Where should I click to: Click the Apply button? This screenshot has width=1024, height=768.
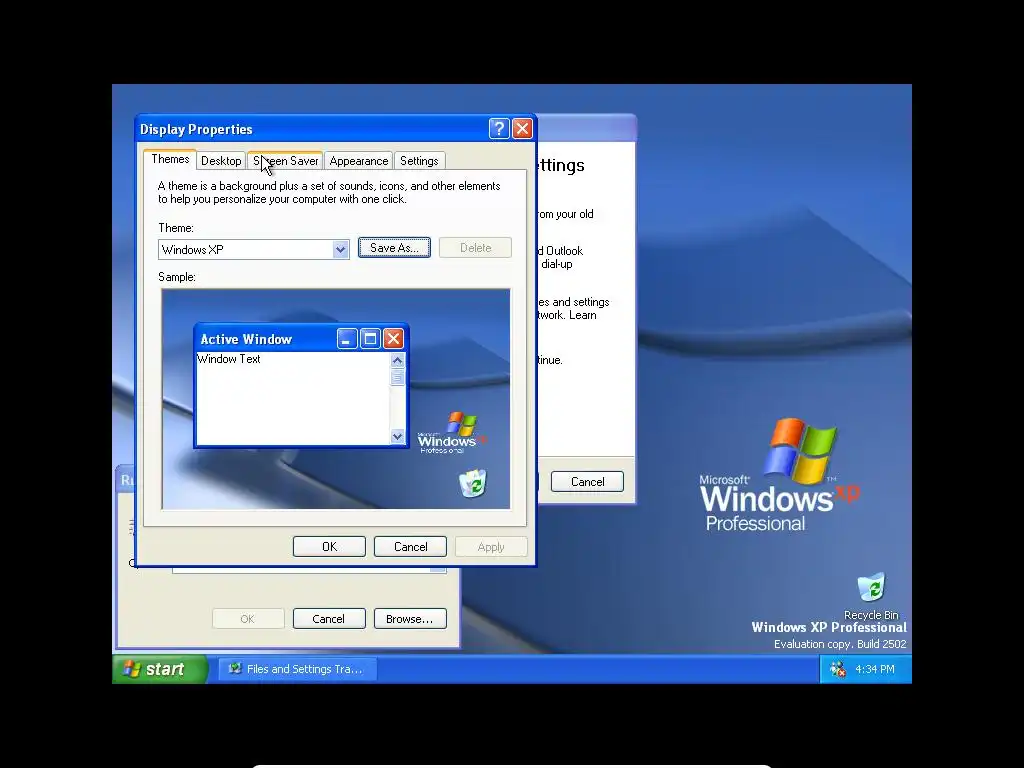pyautogui.click(x=491, y=547)
